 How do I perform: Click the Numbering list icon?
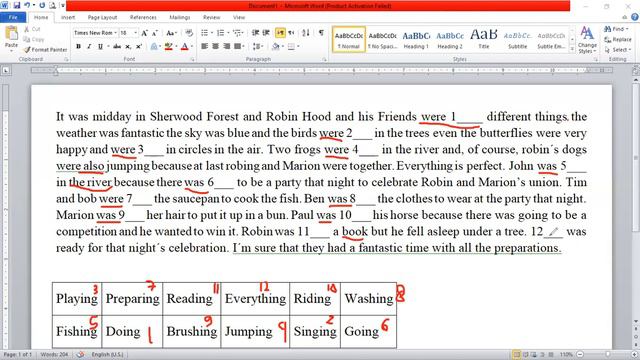click(x=220, y=33)
